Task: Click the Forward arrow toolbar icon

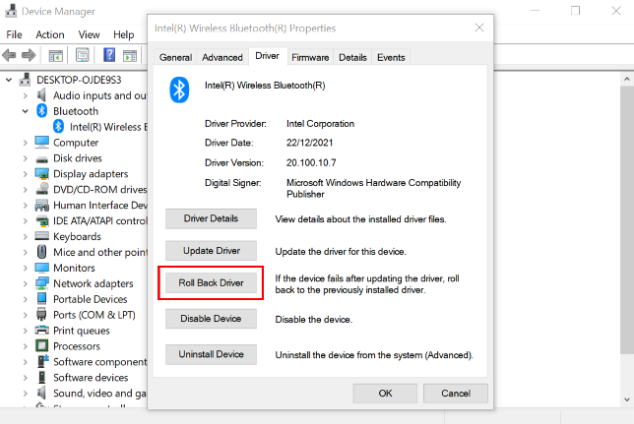Action: click(x=28, y=55)
